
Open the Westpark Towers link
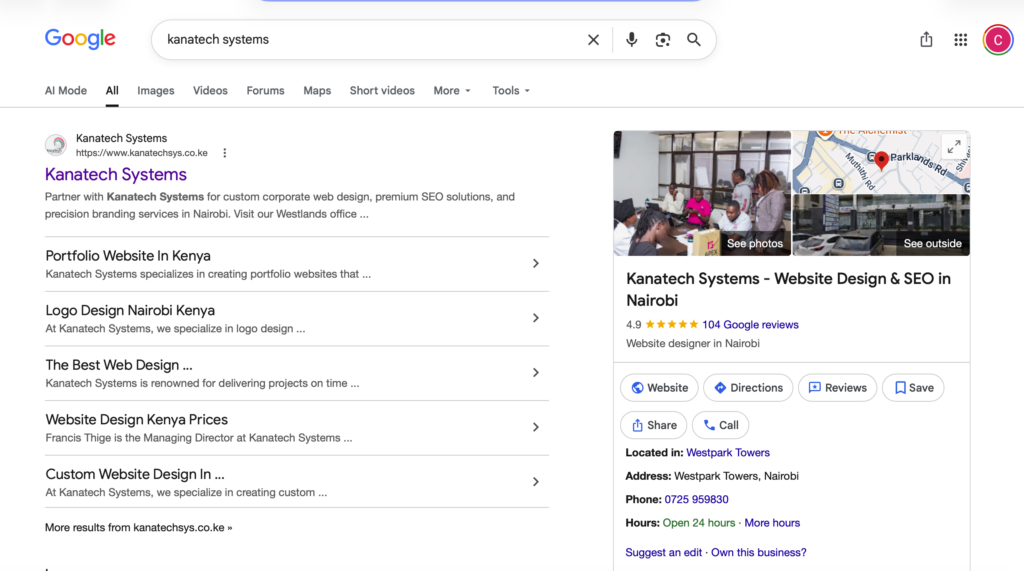point(728,453)
